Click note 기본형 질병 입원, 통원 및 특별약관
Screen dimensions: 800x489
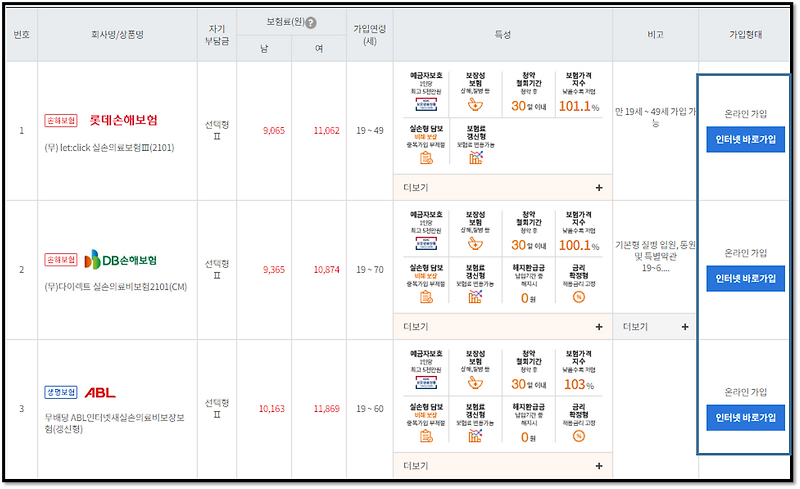[656, 256]
